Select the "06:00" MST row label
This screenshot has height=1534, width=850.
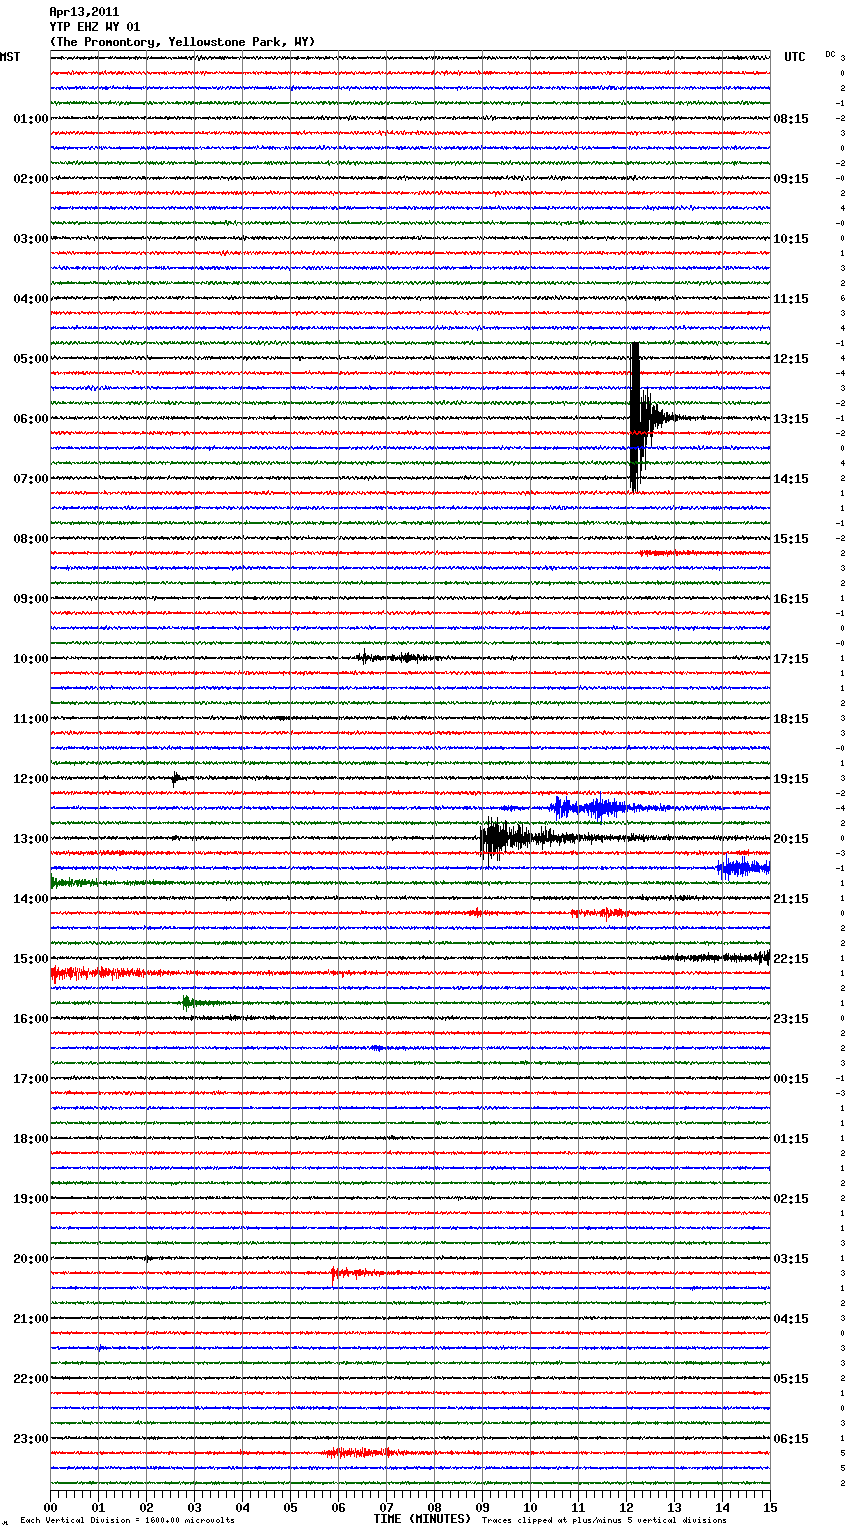coord(31,419)
